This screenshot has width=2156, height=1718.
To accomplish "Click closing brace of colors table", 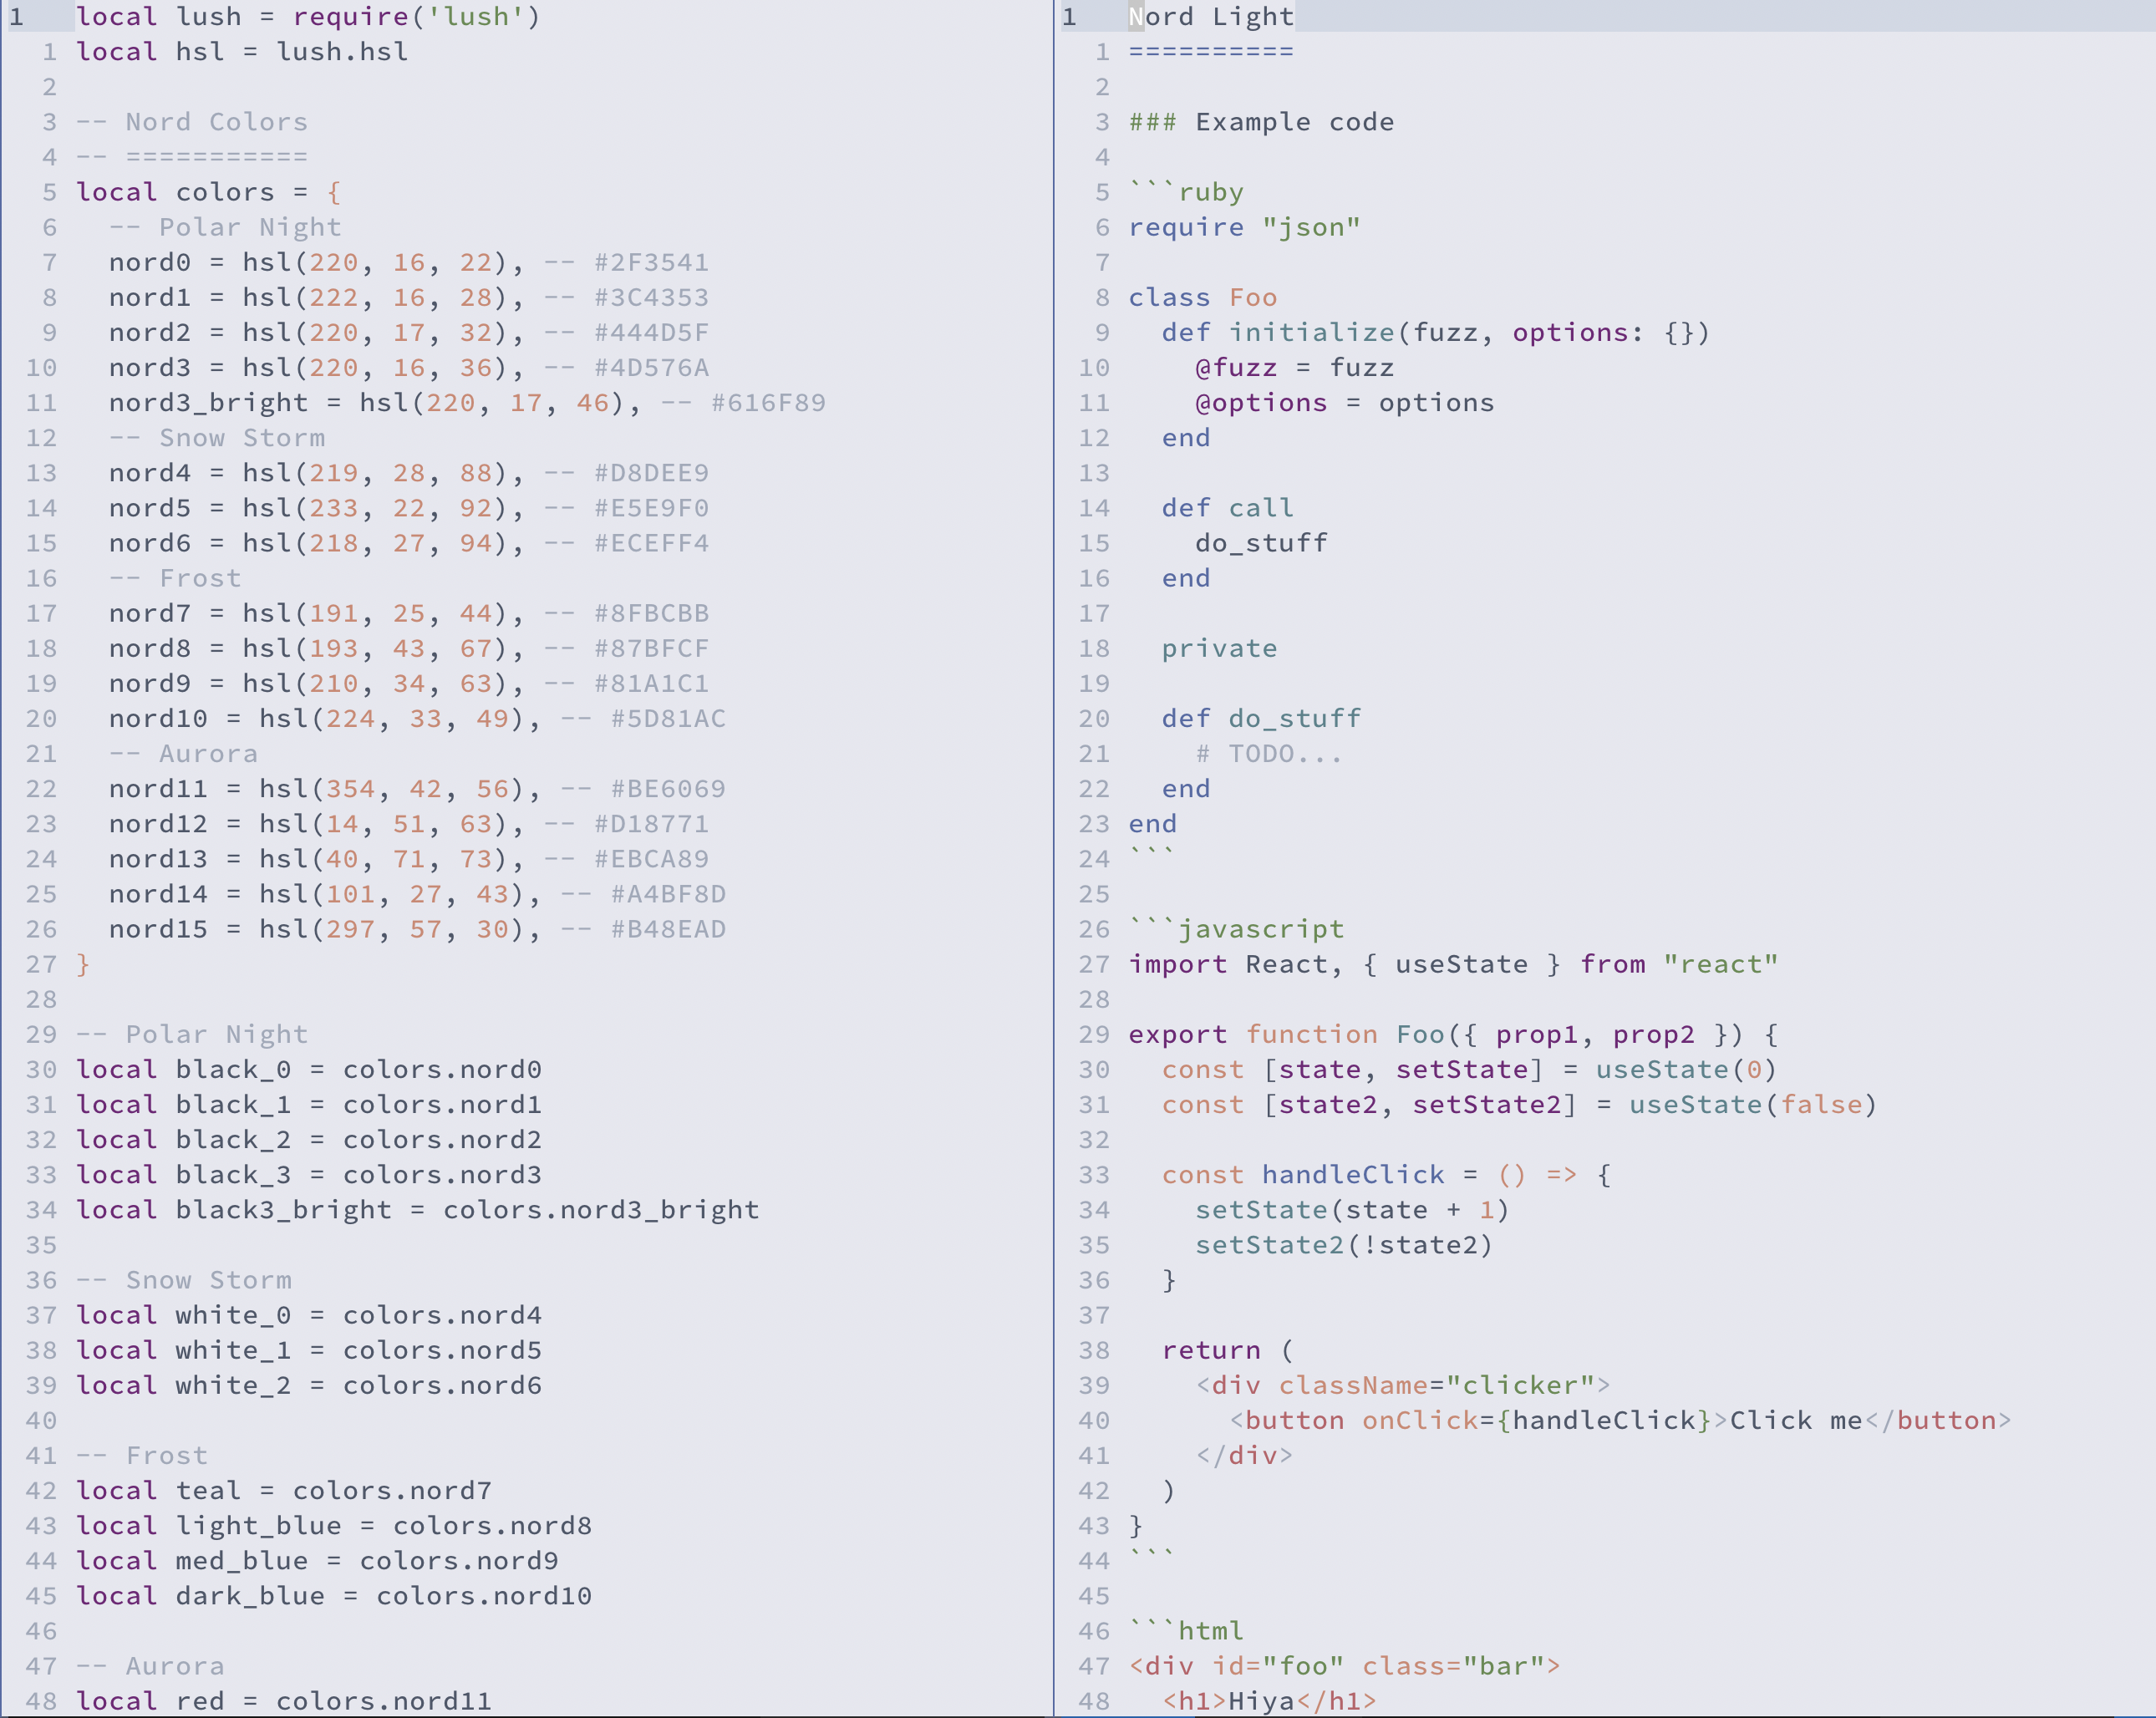I will 83,964.
